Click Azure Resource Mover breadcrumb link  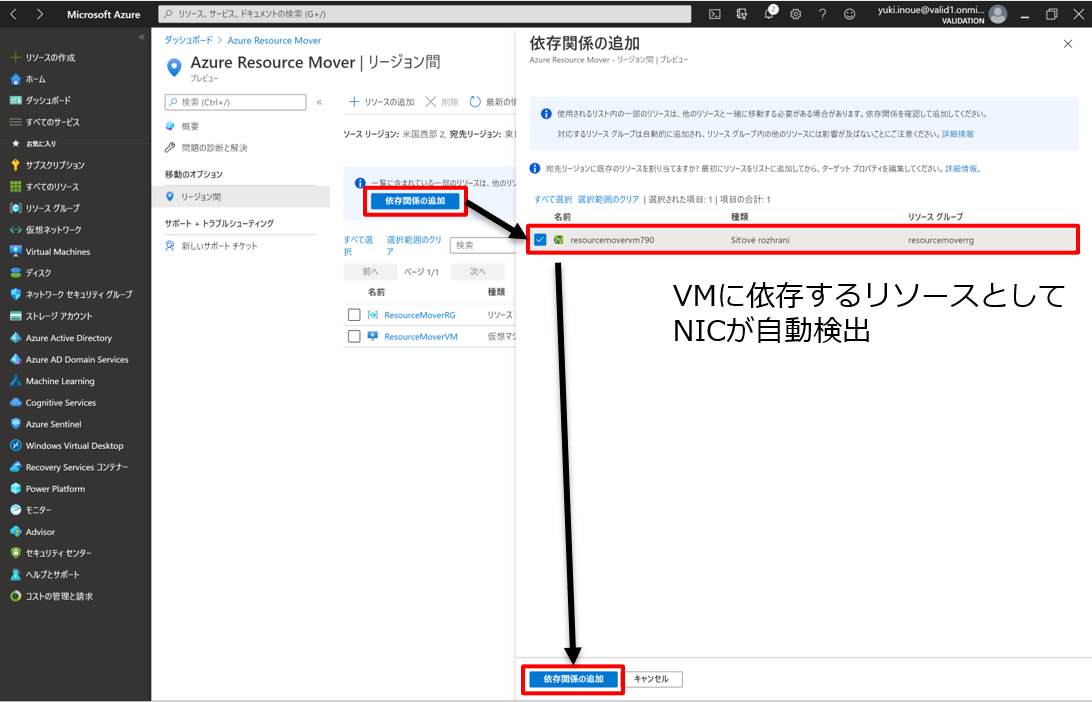tap(274, 40)
